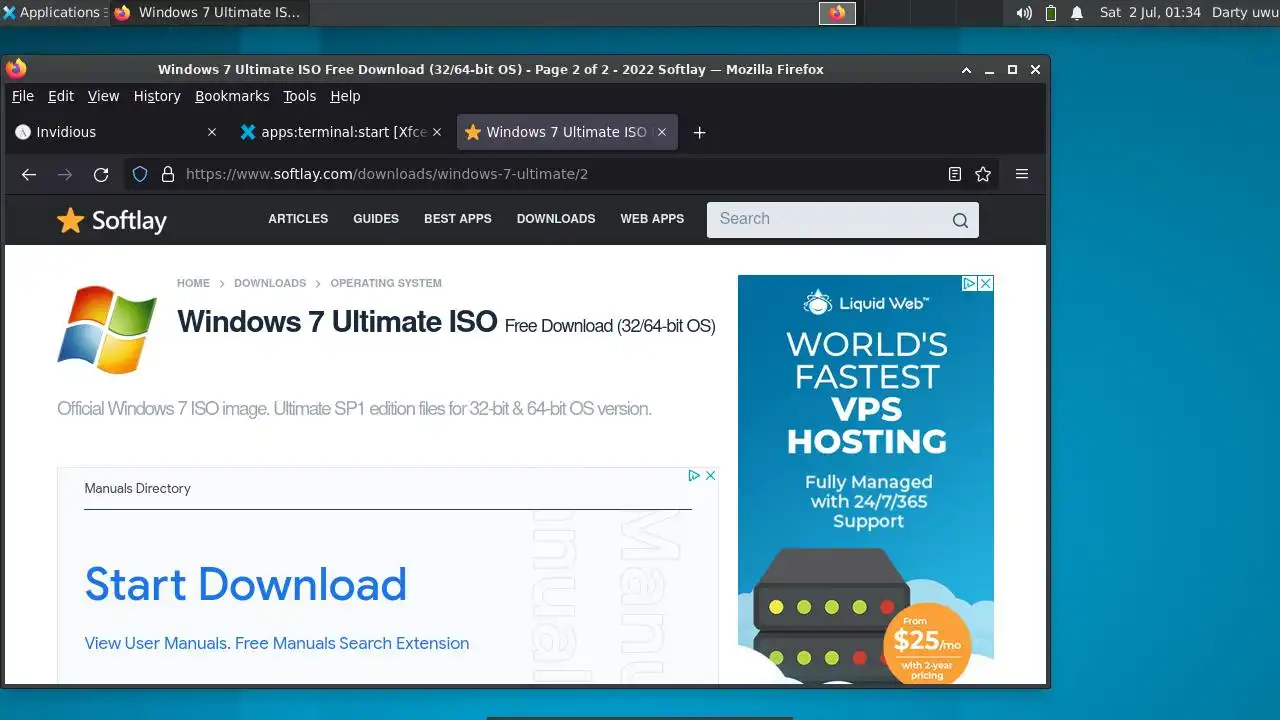Click AdChoices icon on Manuals Directory ad

pos(694,475)
